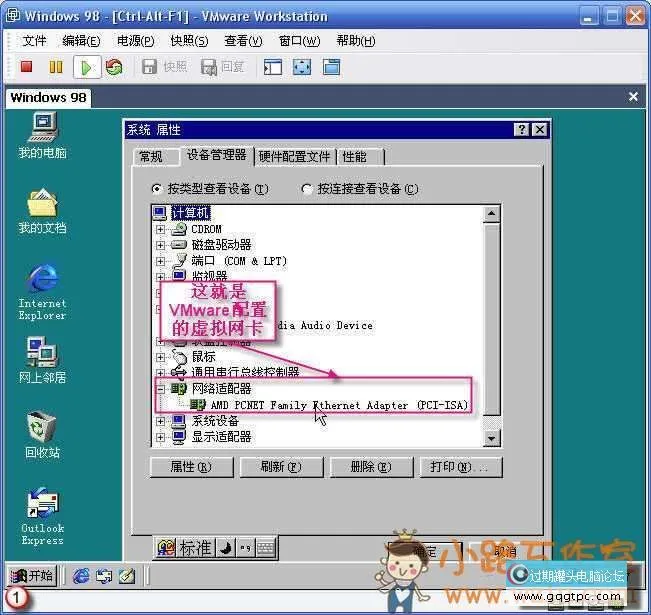
Task: Expand 磁盘驱动器 tree node
Action: 160,245
